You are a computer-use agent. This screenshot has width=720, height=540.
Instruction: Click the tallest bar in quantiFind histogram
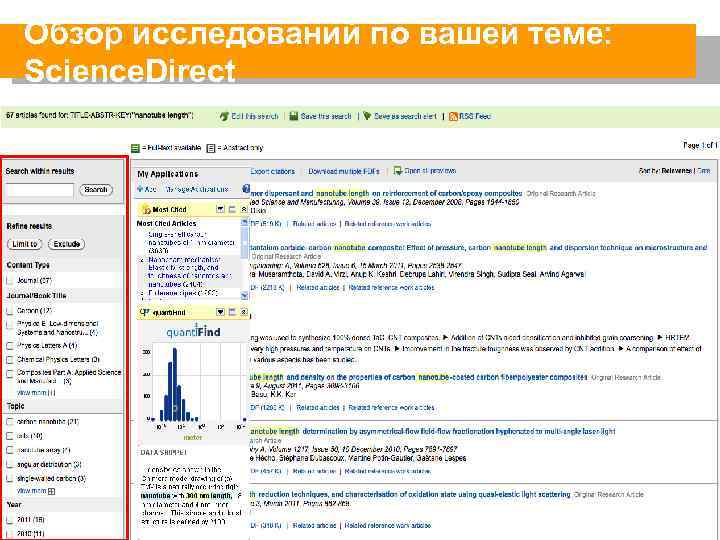click(x=174, y=384)
